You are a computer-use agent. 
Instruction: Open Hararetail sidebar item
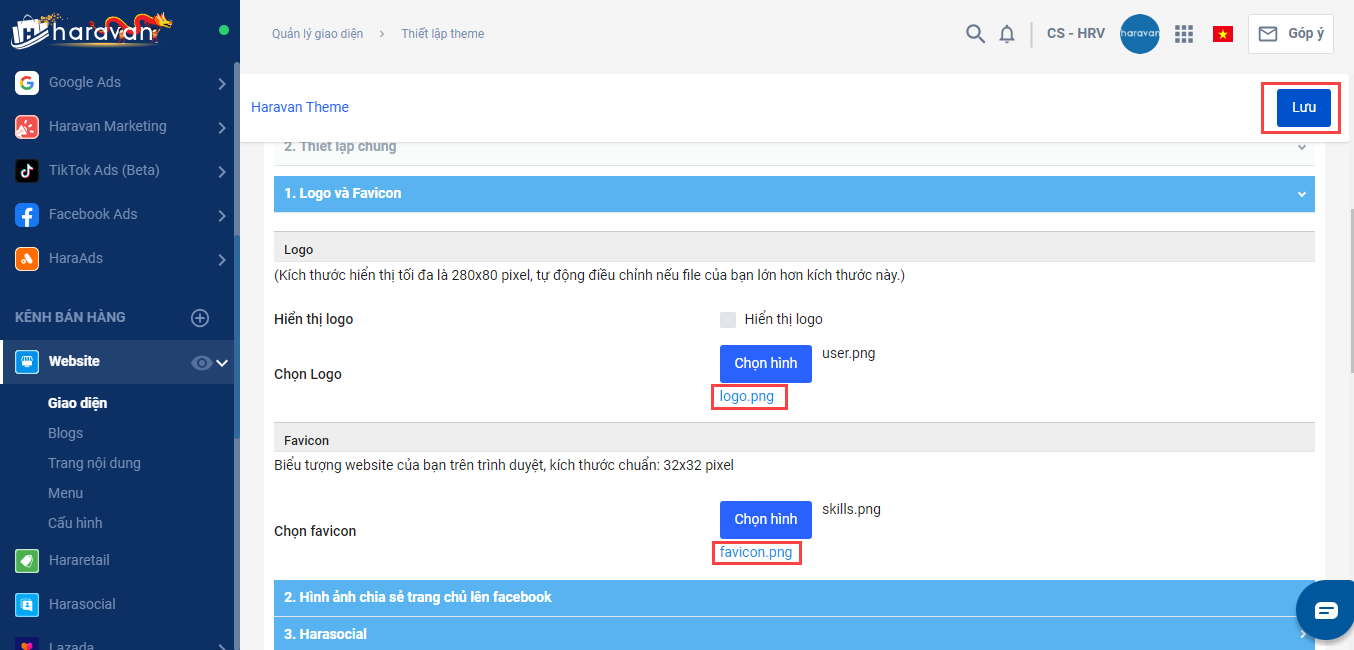pyautogui.click(x=79, y=560)
